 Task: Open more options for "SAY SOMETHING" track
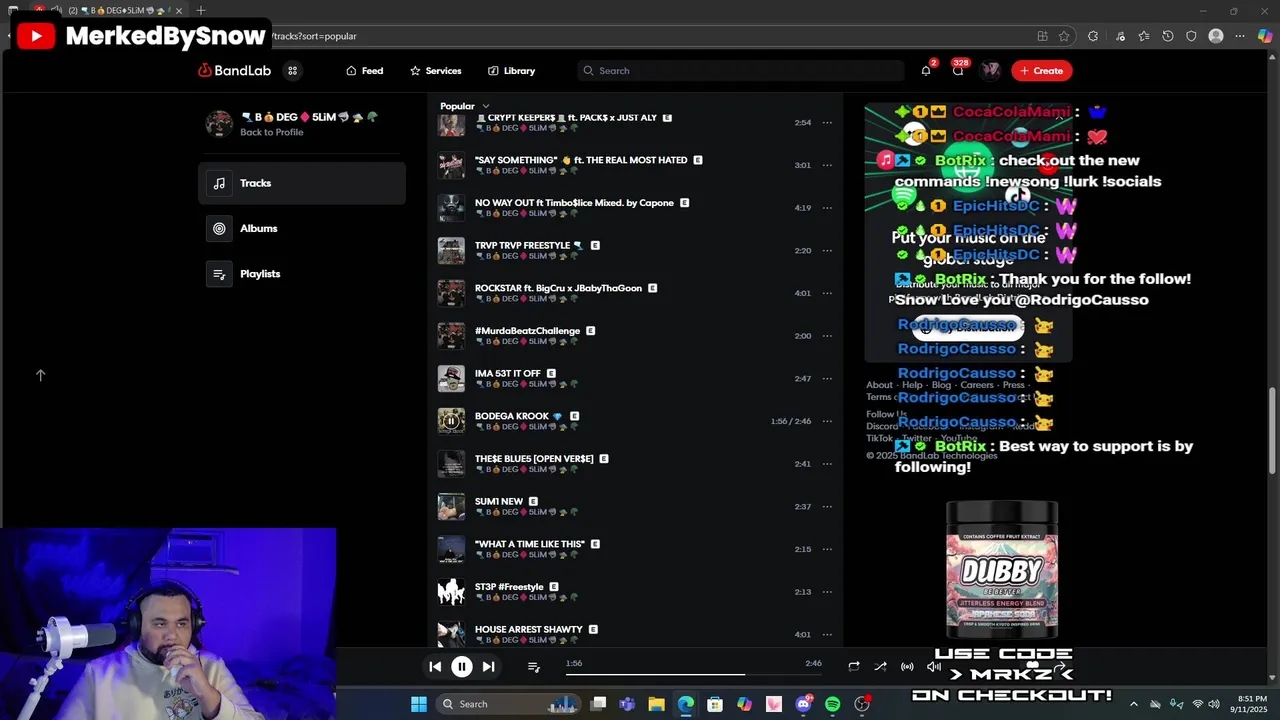[x=827, y=165]
